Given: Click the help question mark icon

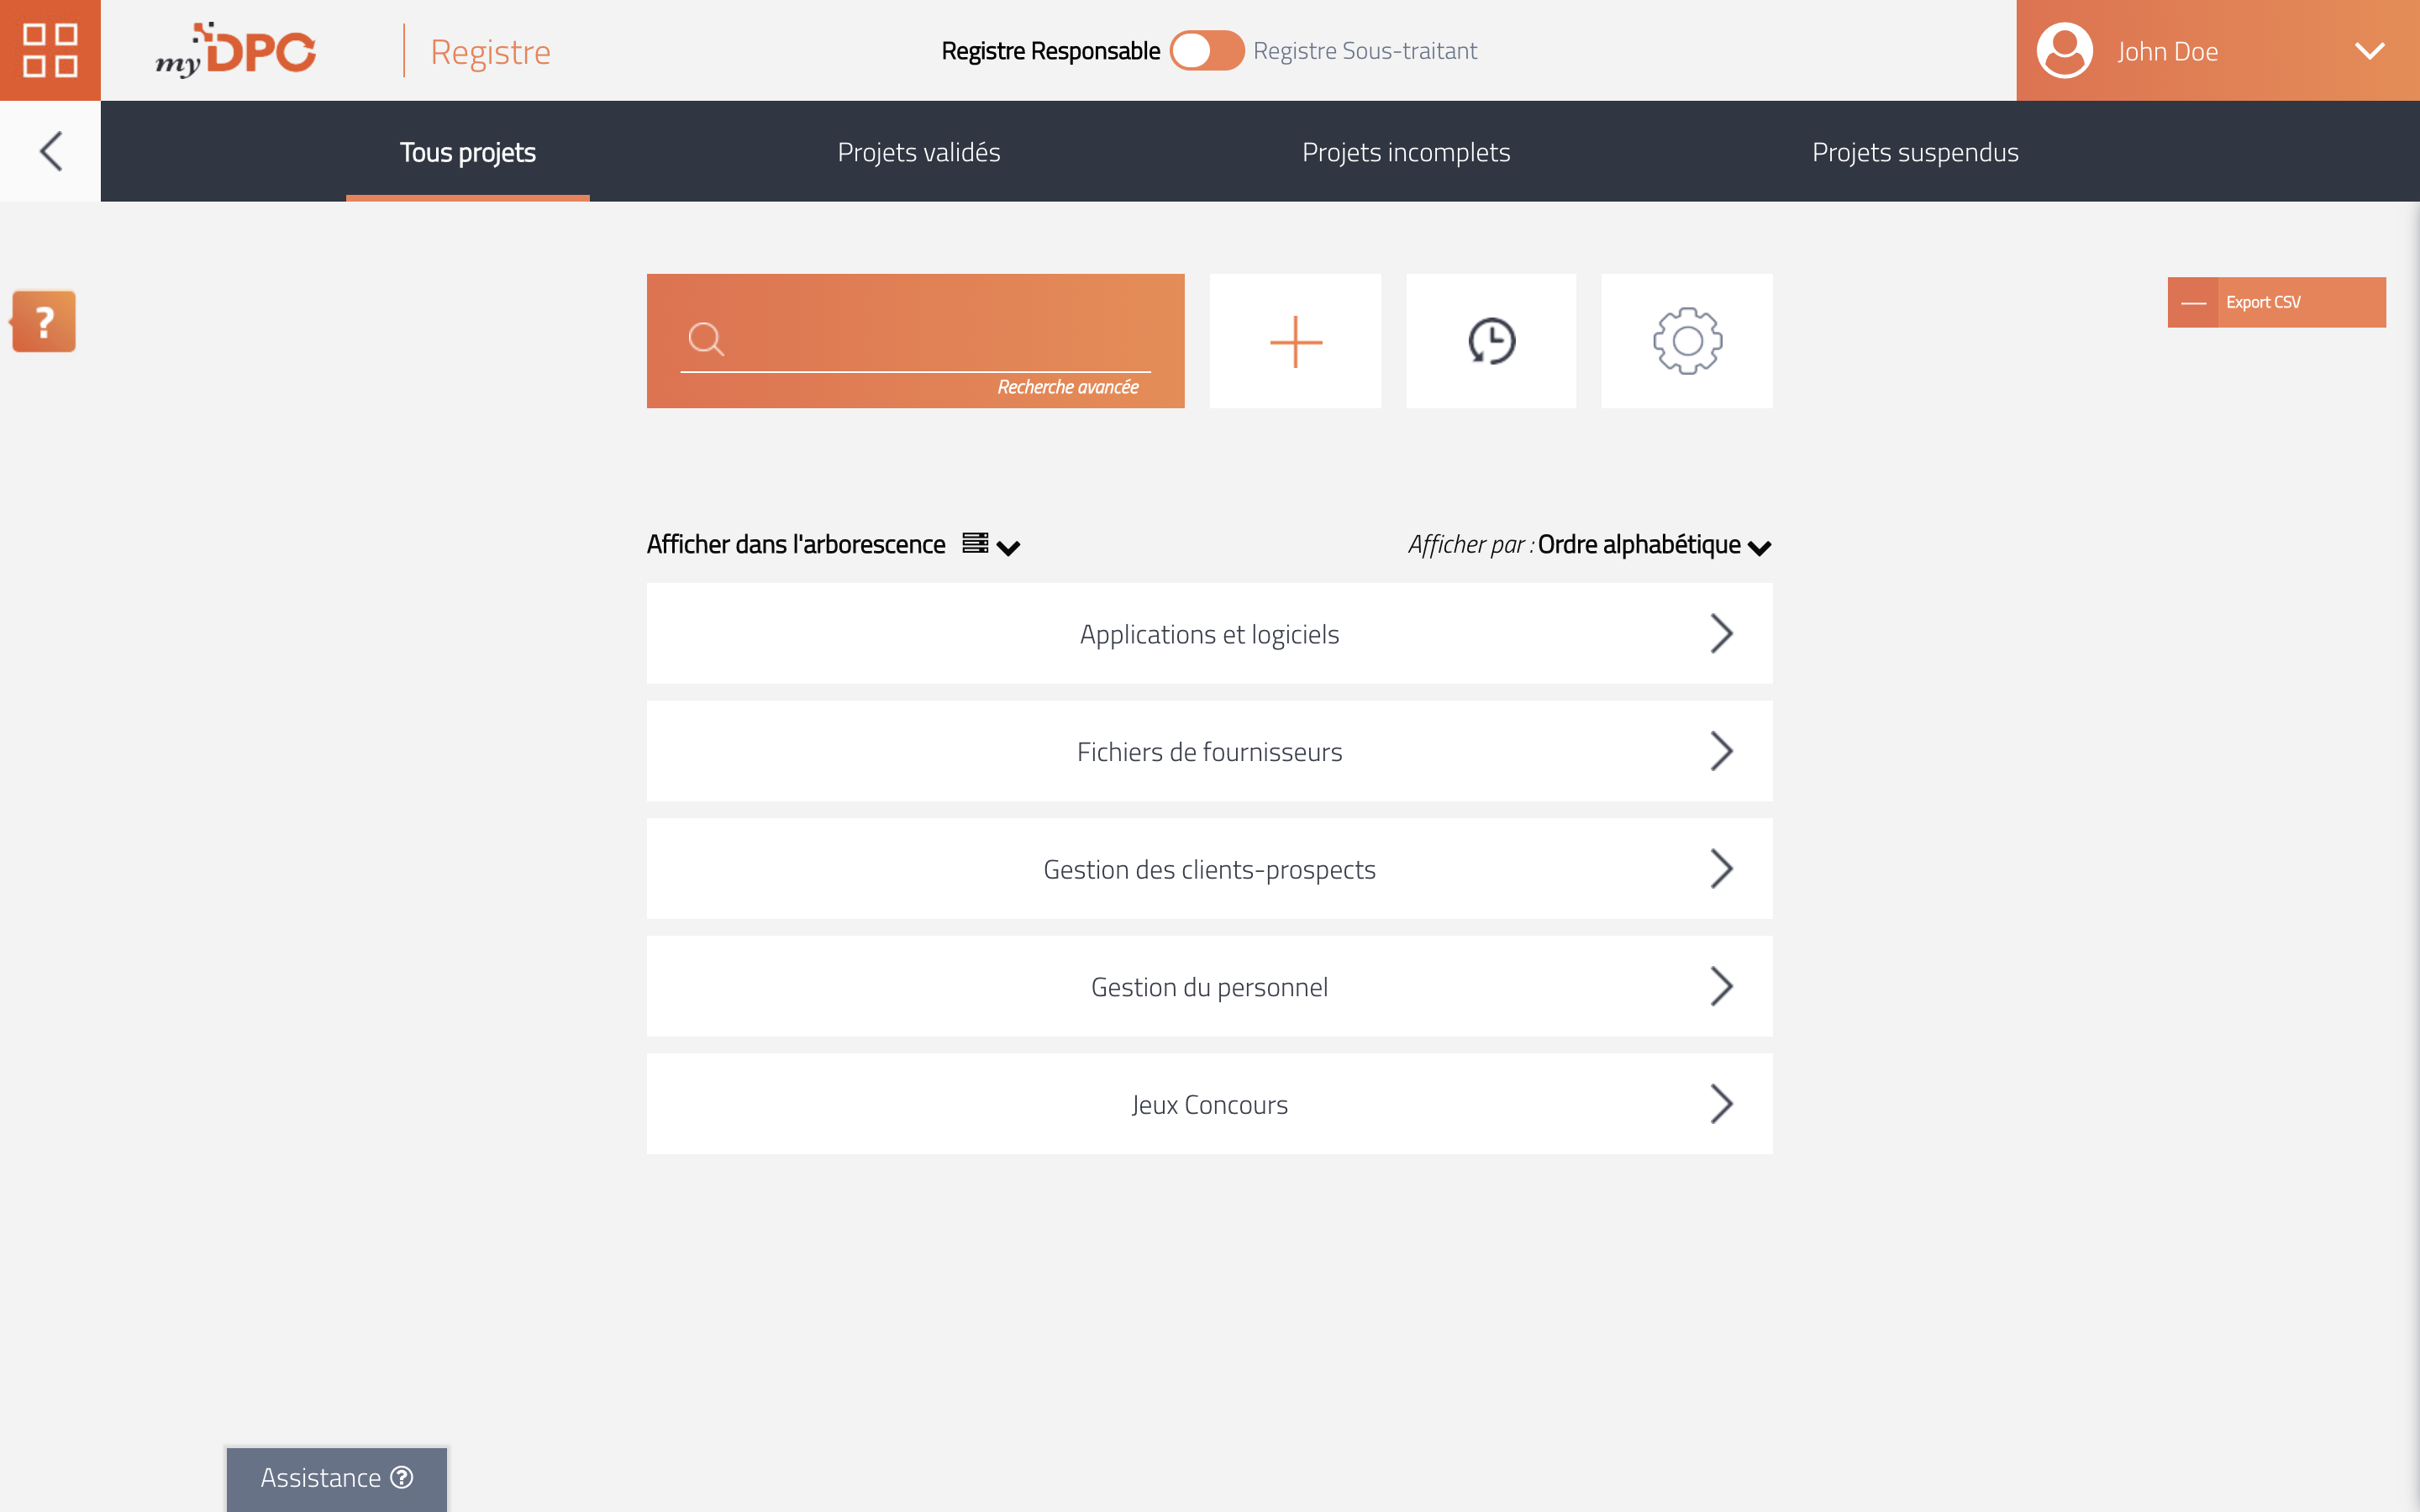Looking at the screenshot, I should [x=44, y=323].
